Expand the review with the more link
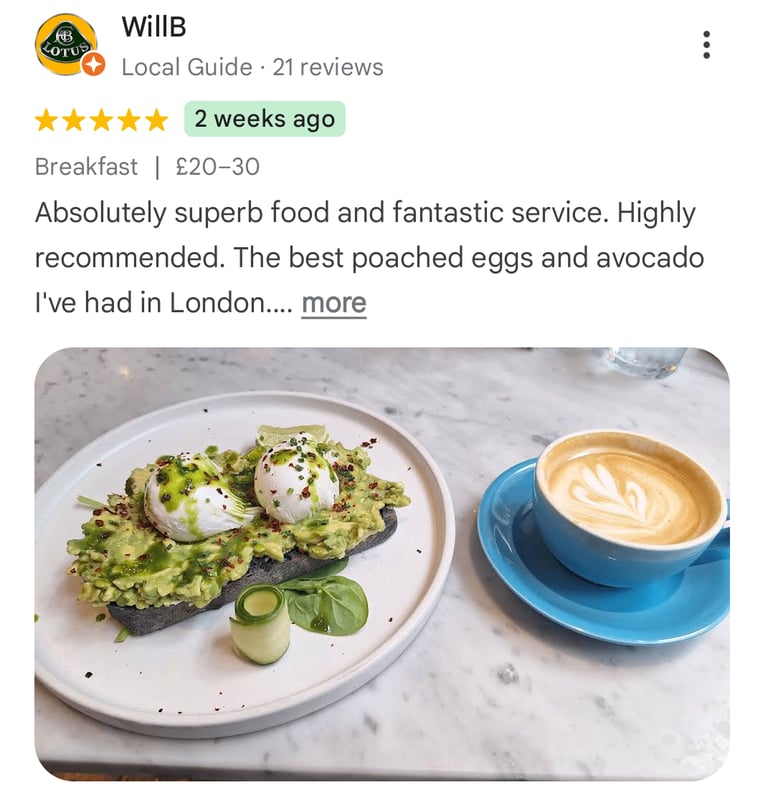 tap(334, 303)
